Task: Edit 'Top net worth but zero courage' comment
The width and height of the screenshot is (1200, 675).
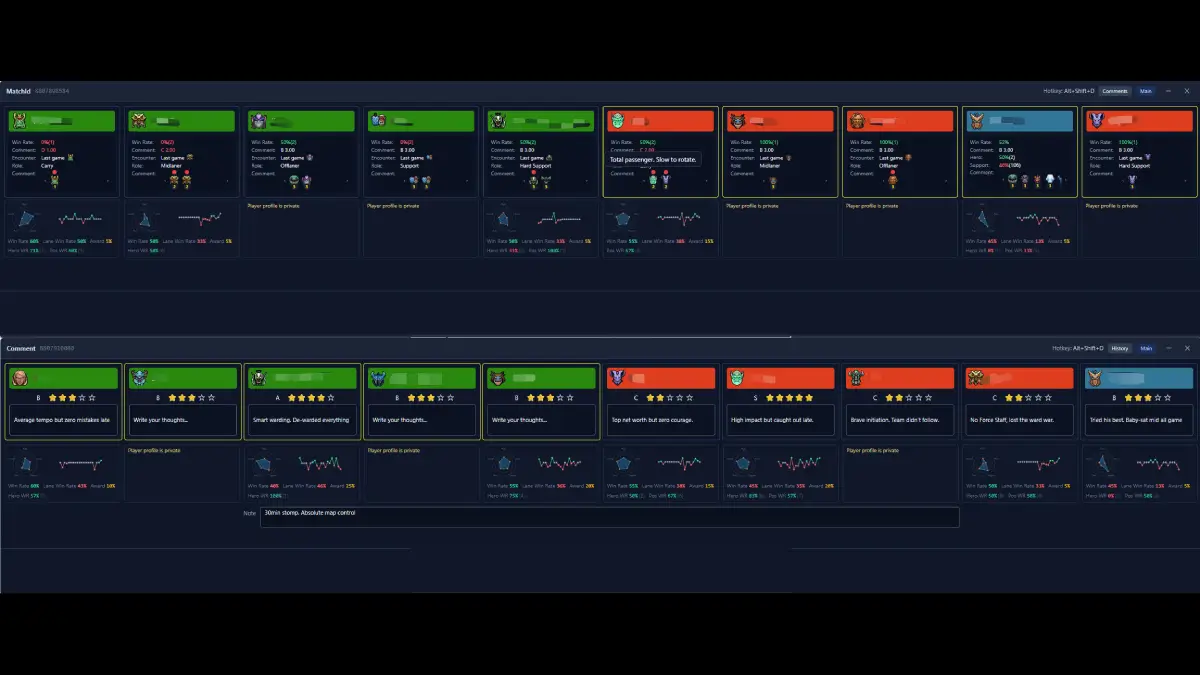Action: tap(661, 420)
